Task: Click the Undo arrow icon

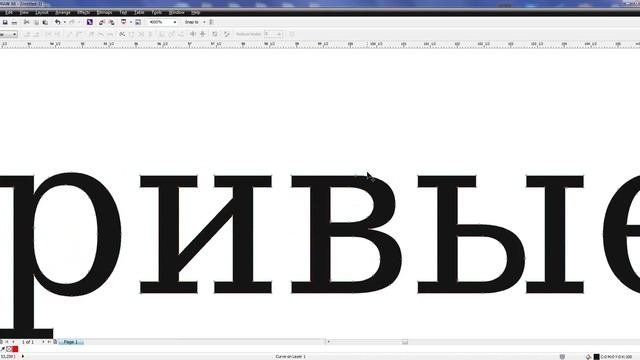Action: [x=58, y=22]
